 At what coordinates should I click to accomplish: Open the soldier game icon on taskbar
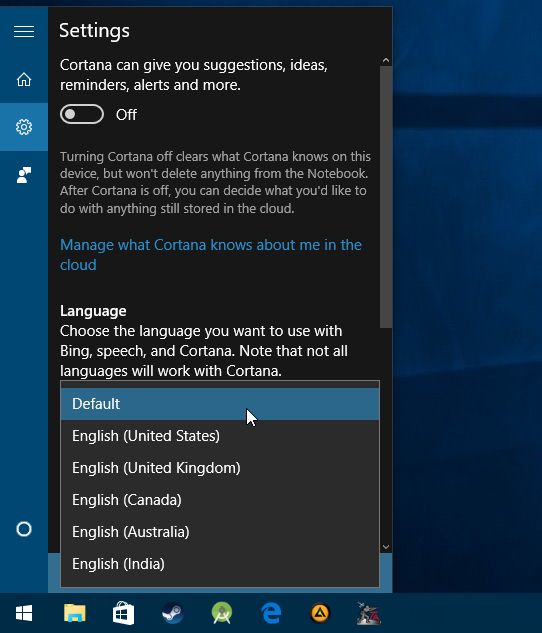pyautogui.click(x=369, y=613)
